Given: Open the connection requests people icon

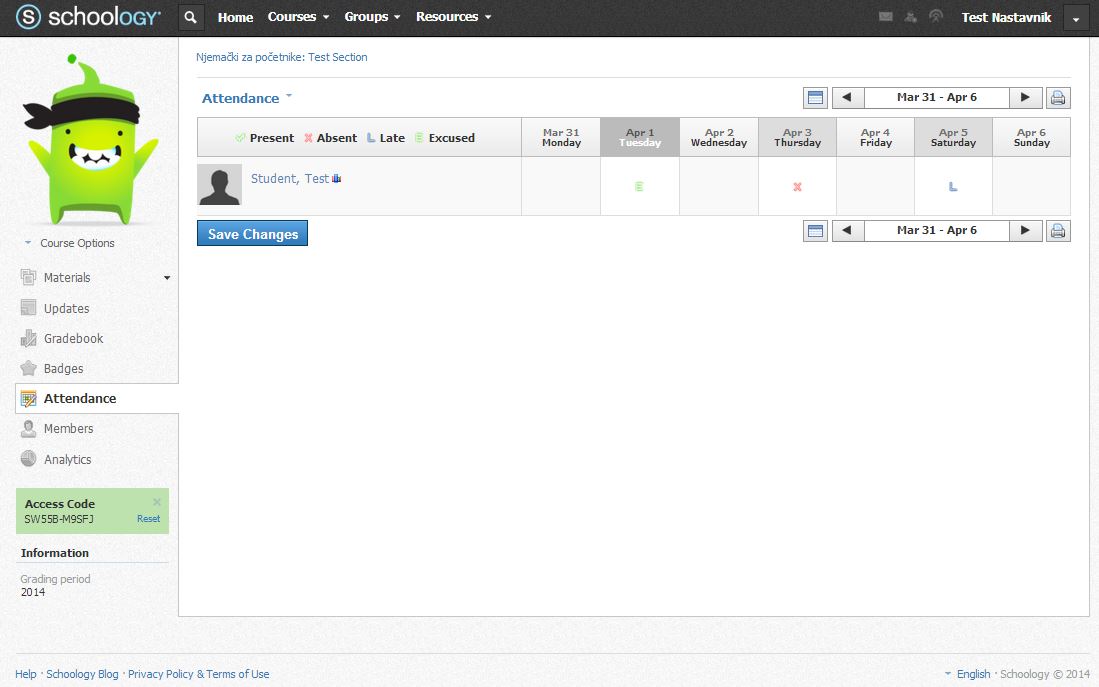Looking at the screenshot, I should tap(911, 17).
